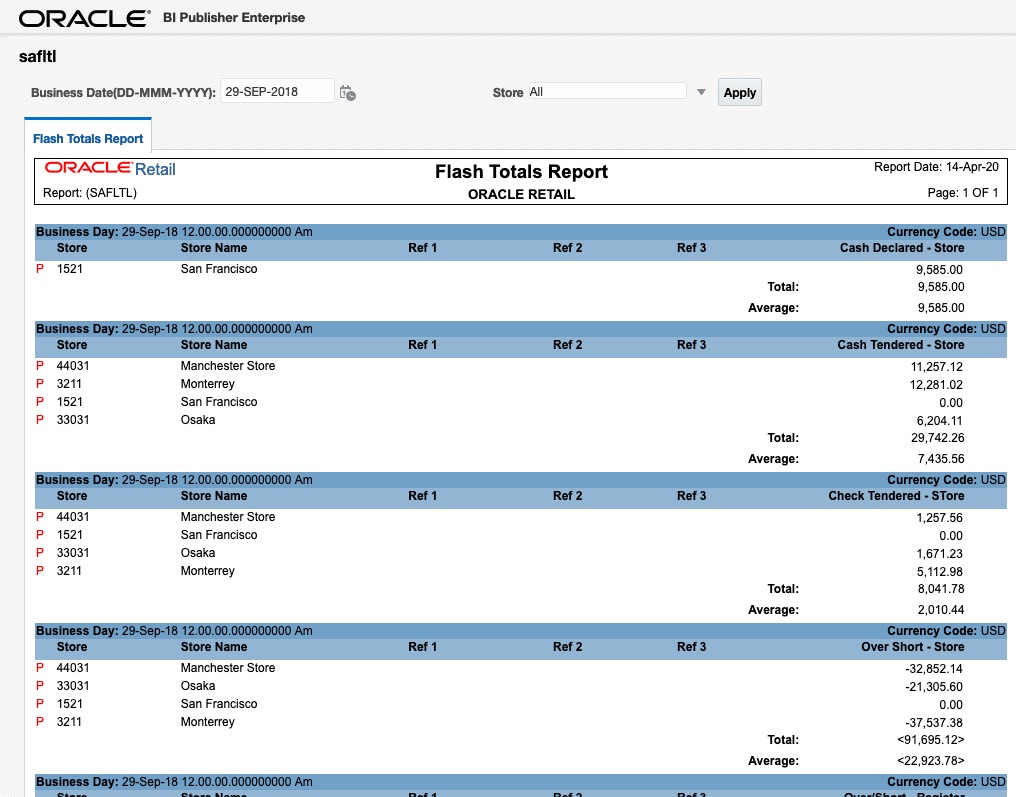
Task: Open P link for Osaka under Over Short
Action: 40,686
